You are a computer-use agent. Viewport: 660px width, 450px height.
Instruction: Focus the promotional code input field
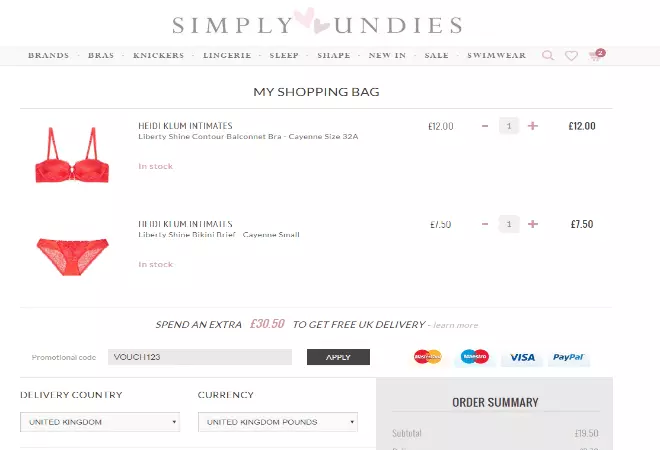(x=199, y=357)
